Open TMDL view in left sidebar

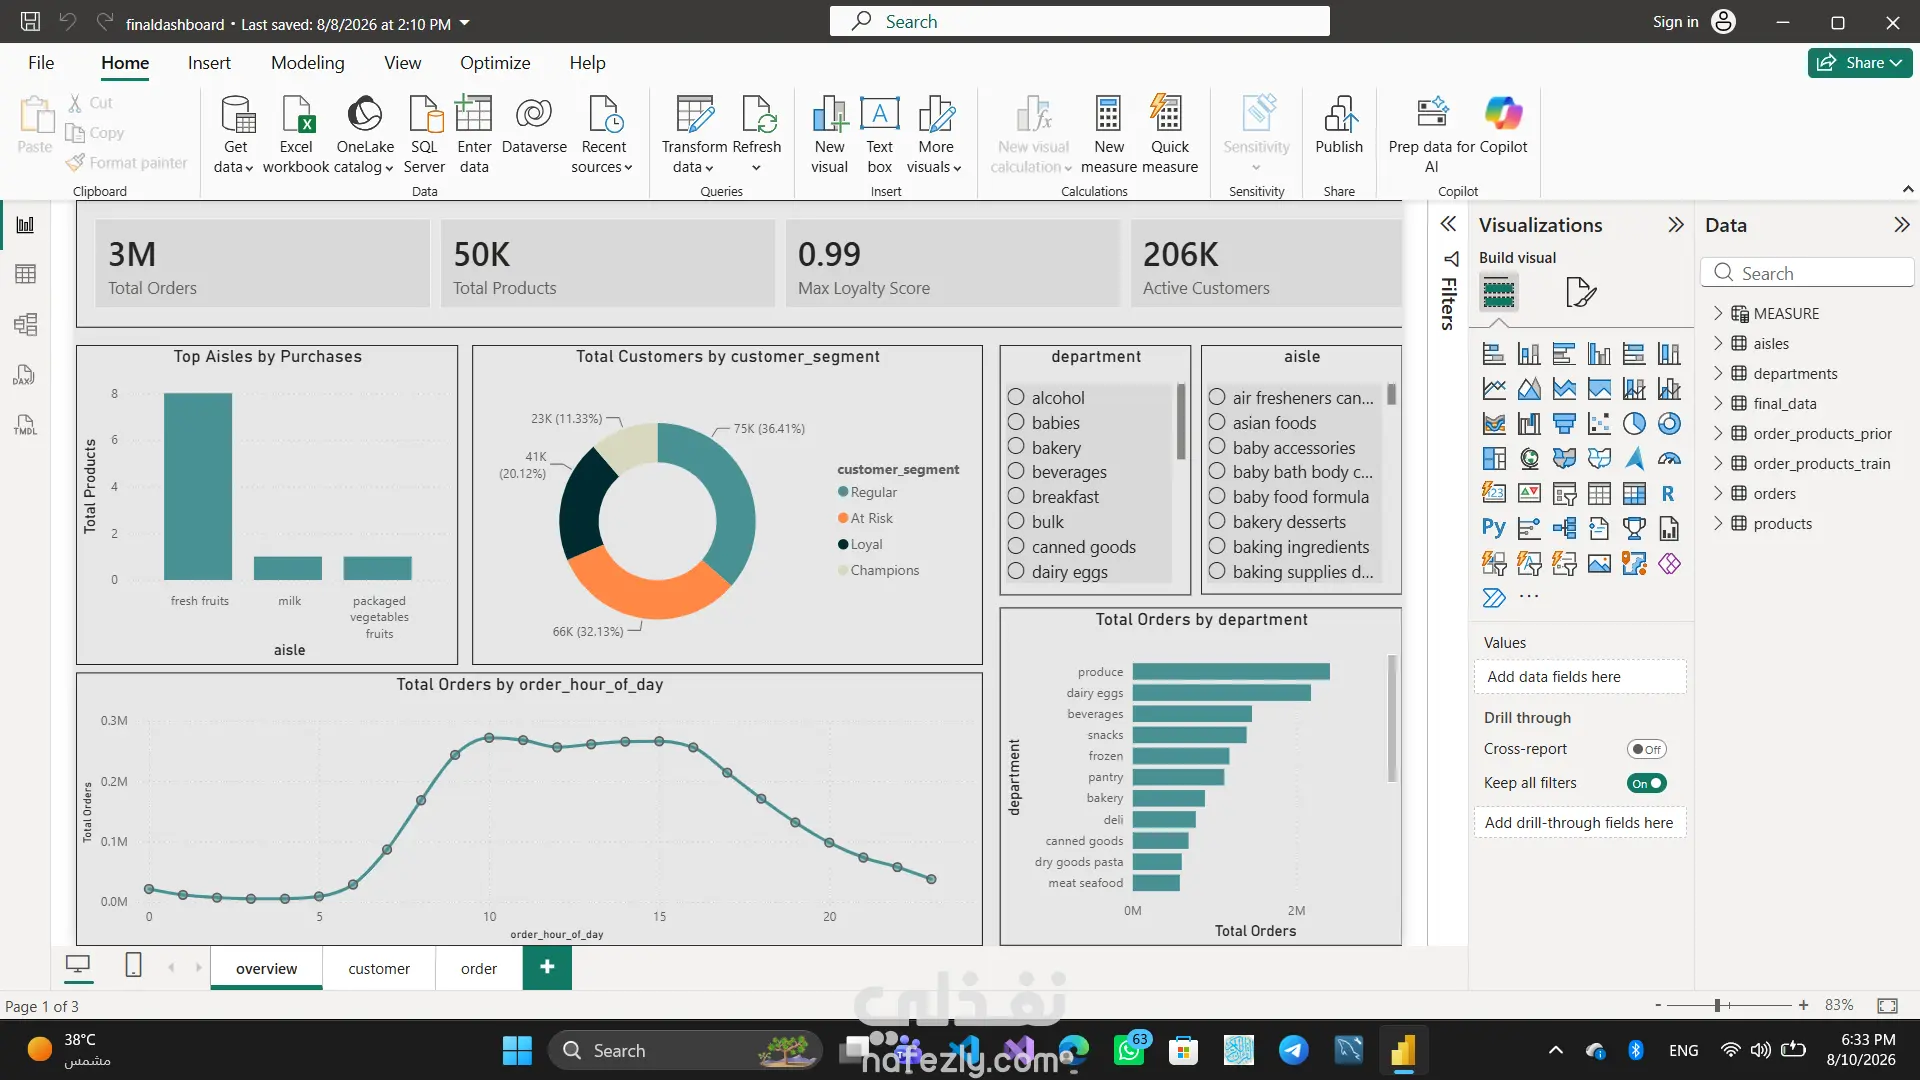point(25,425)
